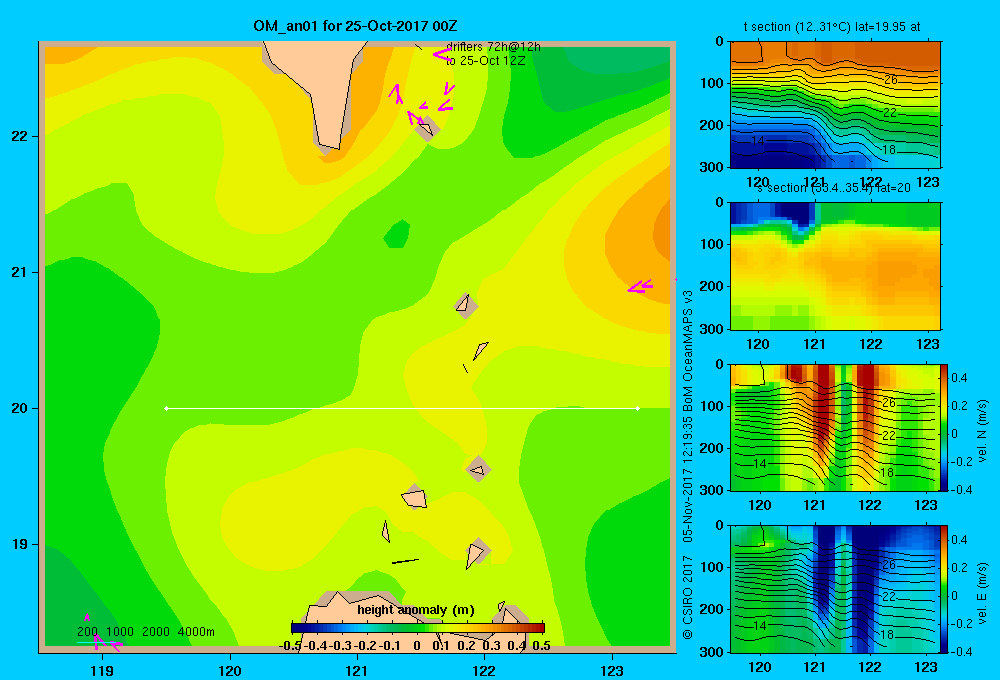The width and height of the screenshot is (1000, 680).
Task: Click contour label 18 in northward velocity section
Action: click(887, 473)
